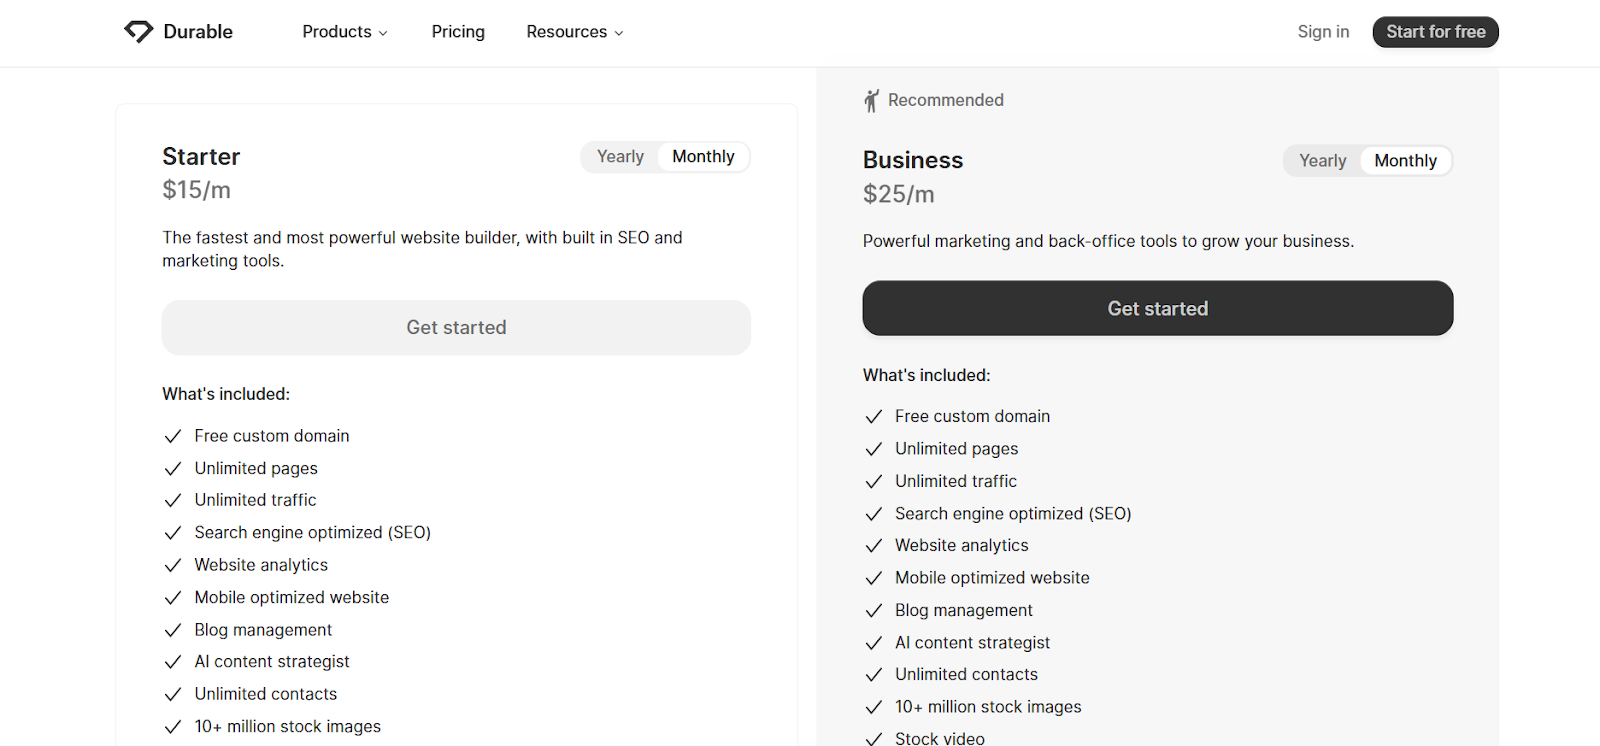Click the Starter plan heading
This screenshot has height=746, width=1600.
tap(201, 157)
